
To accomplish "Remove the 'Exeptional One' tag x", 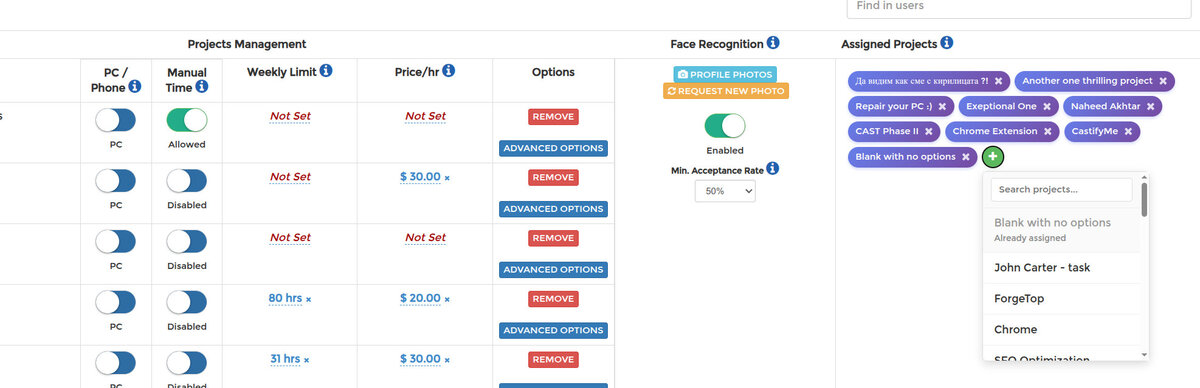I will (1047, 106).
